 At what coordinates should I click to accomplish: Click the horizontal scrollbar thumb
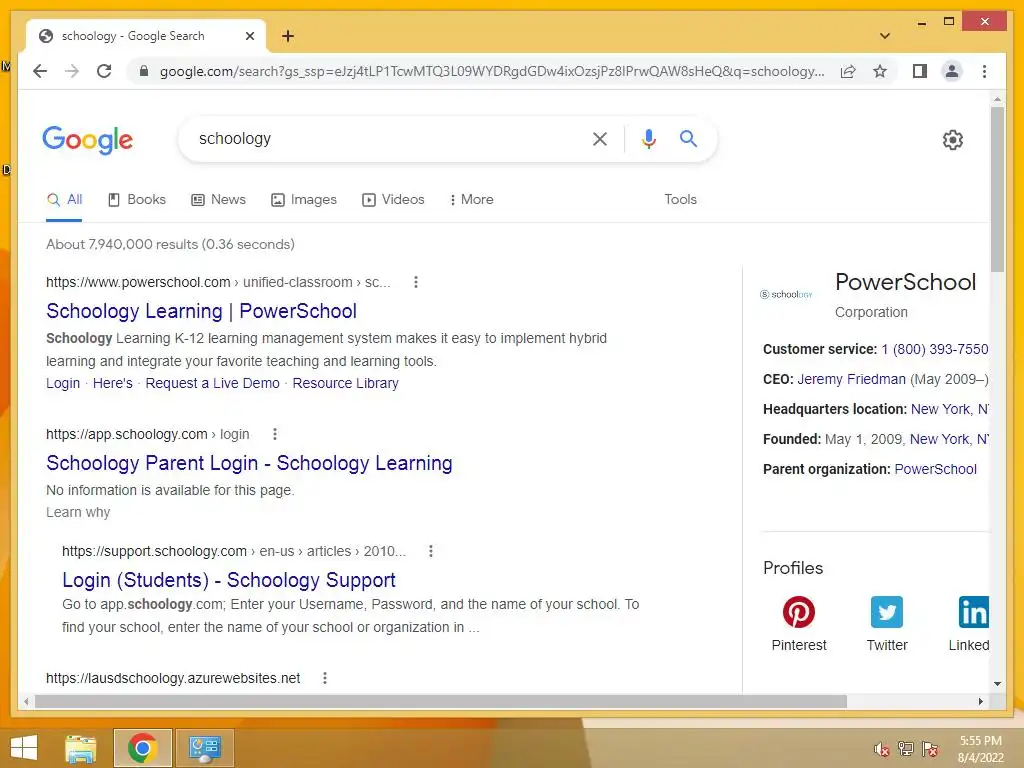coord(441,701)
